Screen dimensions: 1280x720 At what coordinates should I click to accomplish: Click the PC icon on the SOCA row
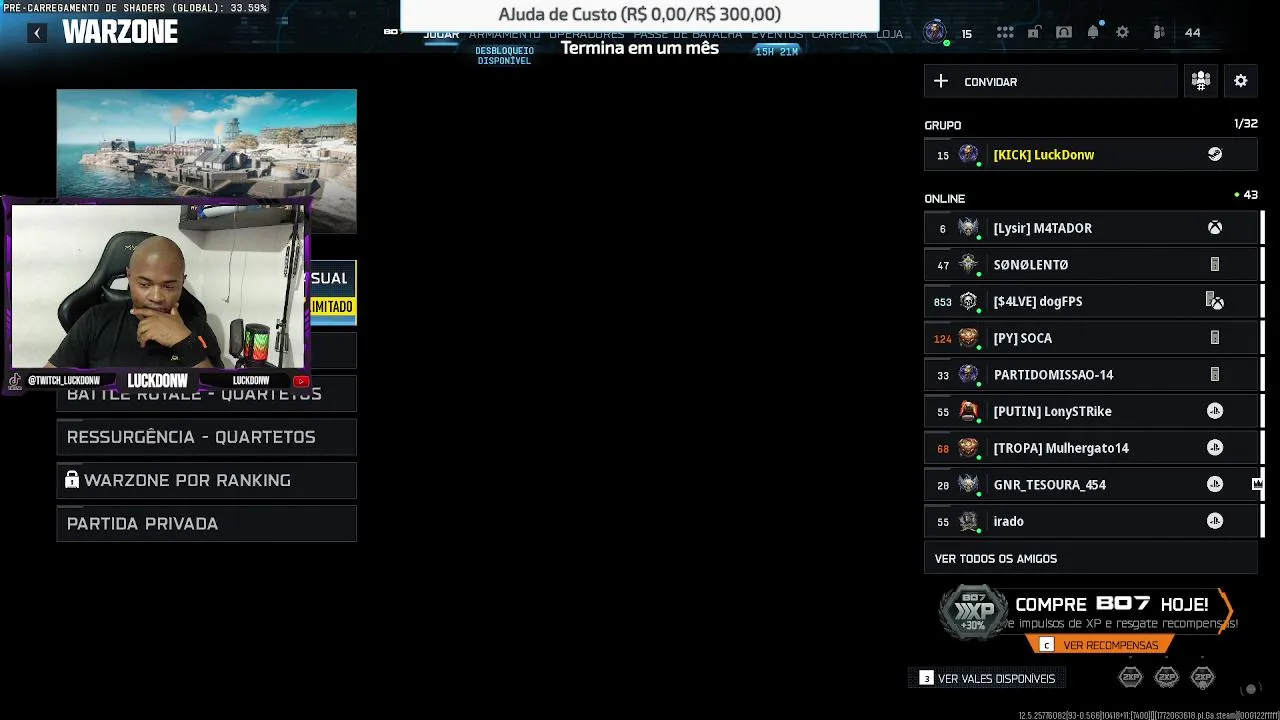click(x=1215, y=338)
